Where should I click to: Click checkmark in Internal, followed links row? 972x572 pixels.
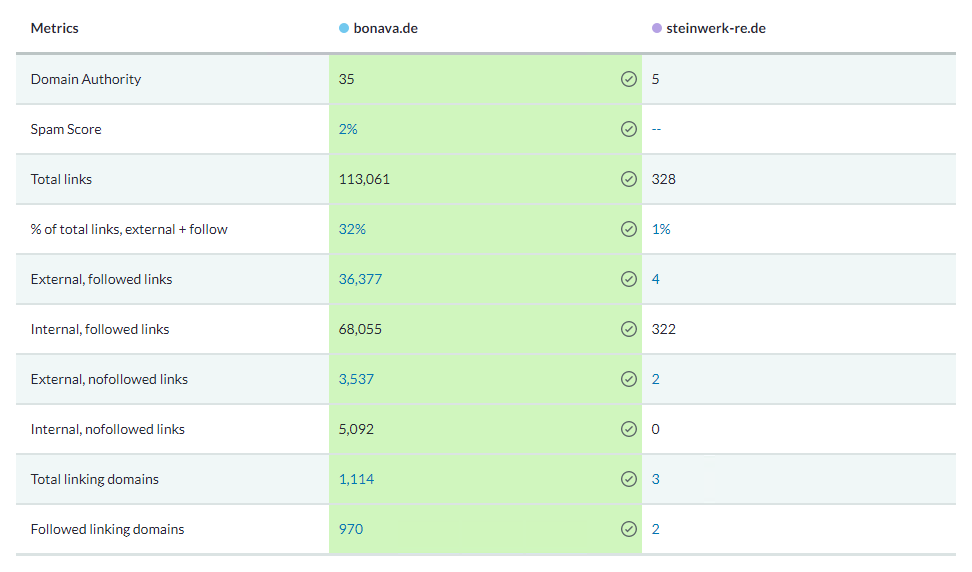(x=629, y=329)
